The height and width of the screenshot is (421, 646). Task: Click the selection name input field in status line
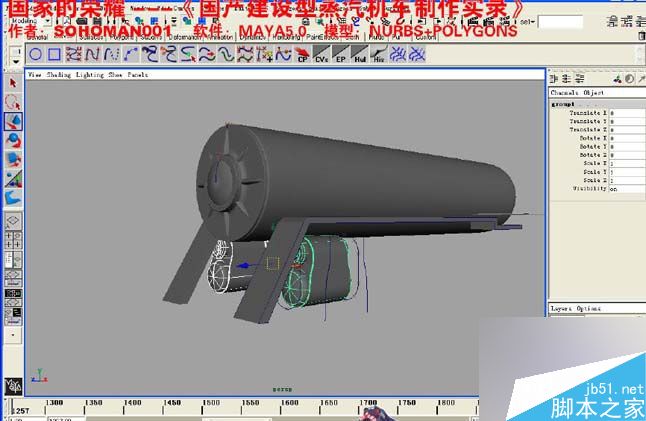(x=560, y=22)
